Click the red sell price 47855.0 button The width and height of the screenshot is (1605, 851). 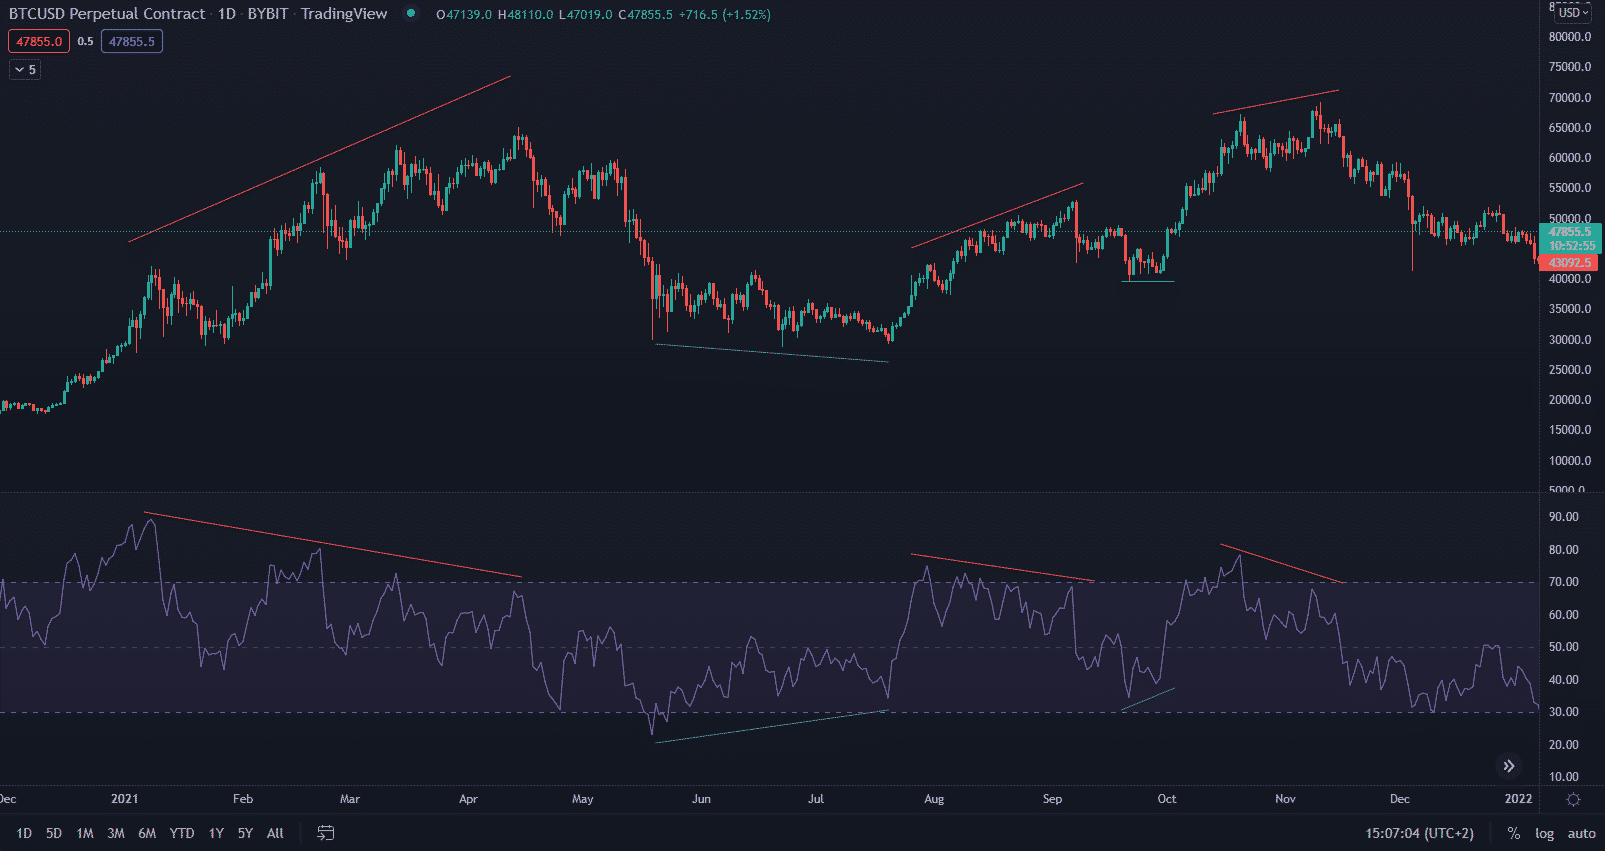coord(39,42)
